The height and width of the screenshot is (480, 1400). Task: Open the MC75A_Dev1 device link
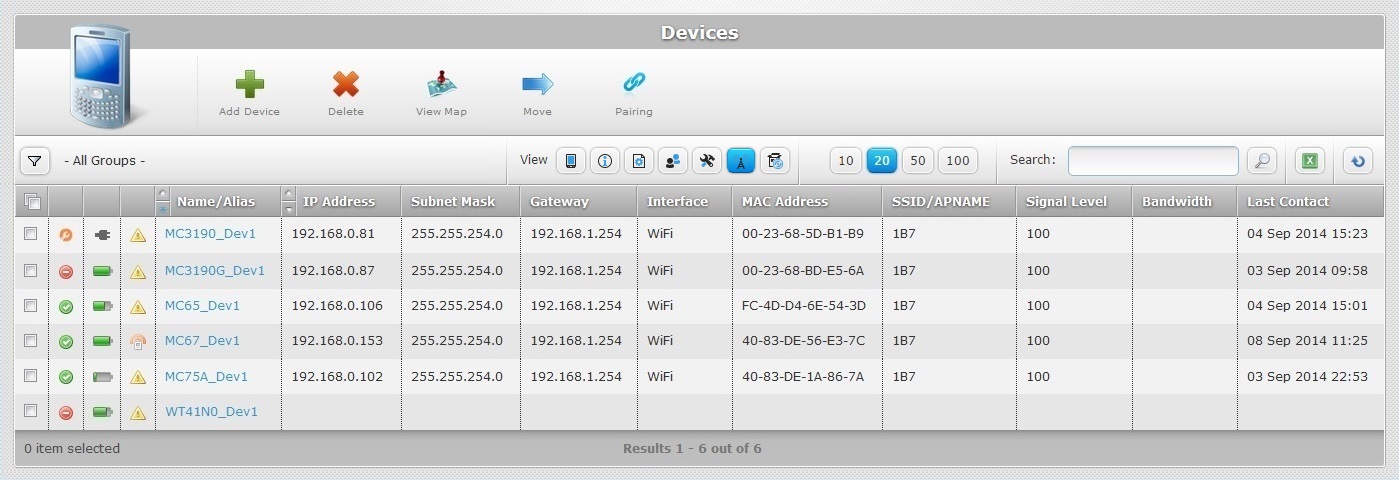(206, 377)
